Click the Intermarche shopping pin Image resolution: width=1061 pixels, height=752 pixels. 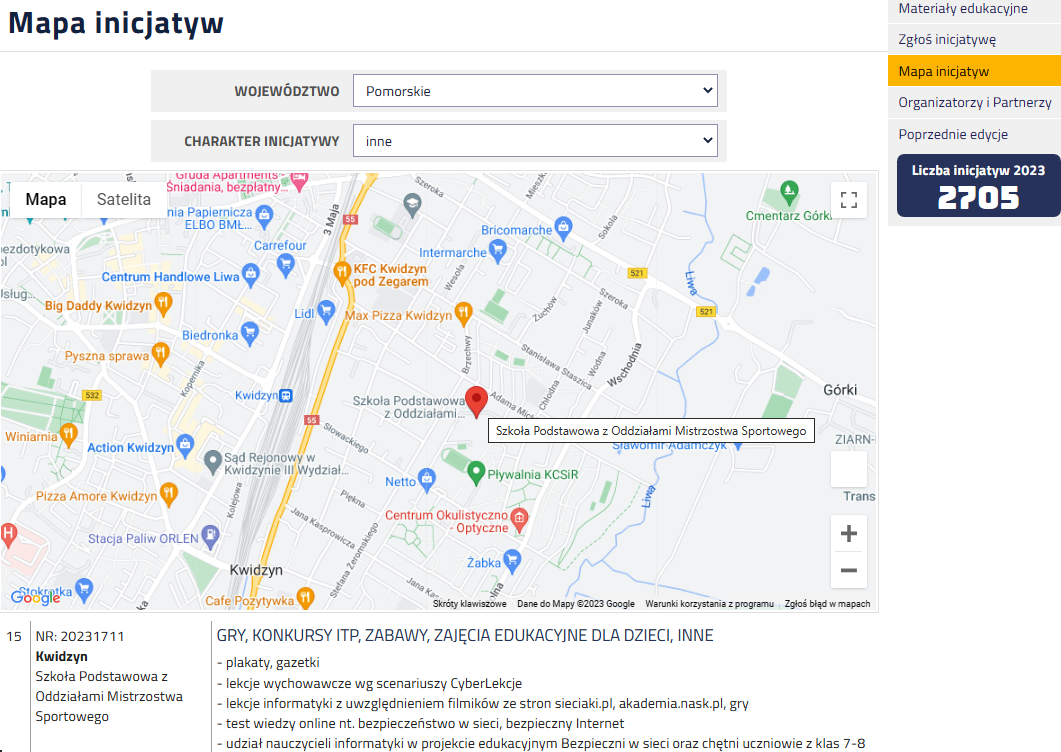click(x=498, y=251)
